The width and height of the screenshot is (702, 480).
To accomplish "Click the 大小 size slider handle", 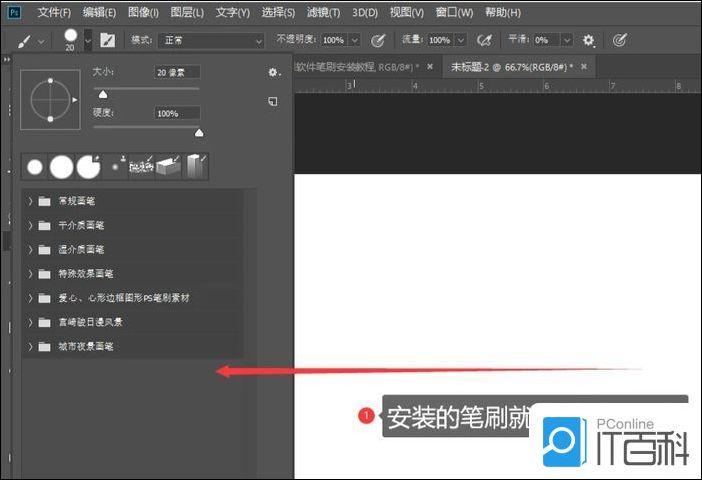I will point(103,94).
